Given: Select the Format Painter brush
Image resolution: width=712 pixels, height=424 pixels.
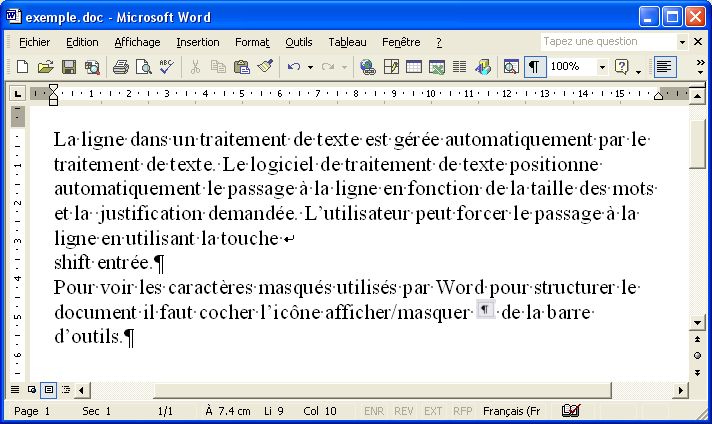Looking at the screenshot, I should (x=265, y=67).
